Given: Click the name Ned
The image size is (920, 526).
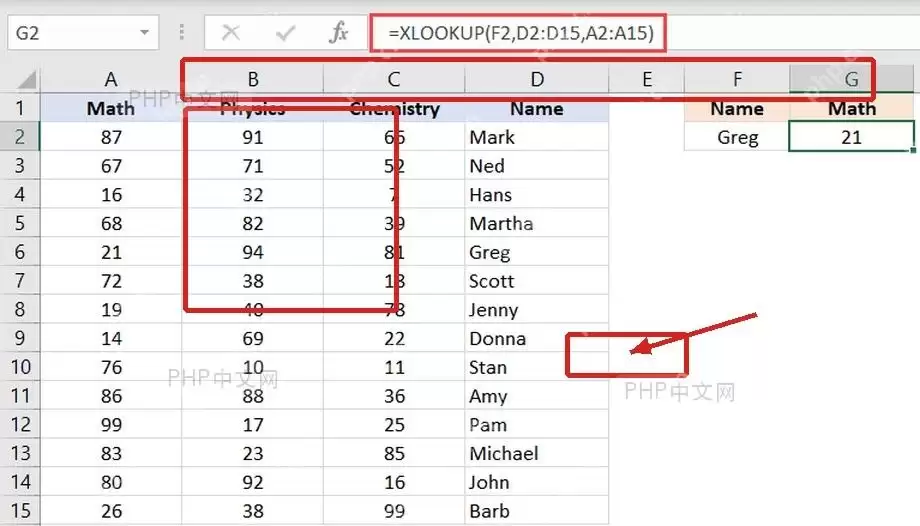Looking at the screenshot, I should coord(486,166).
